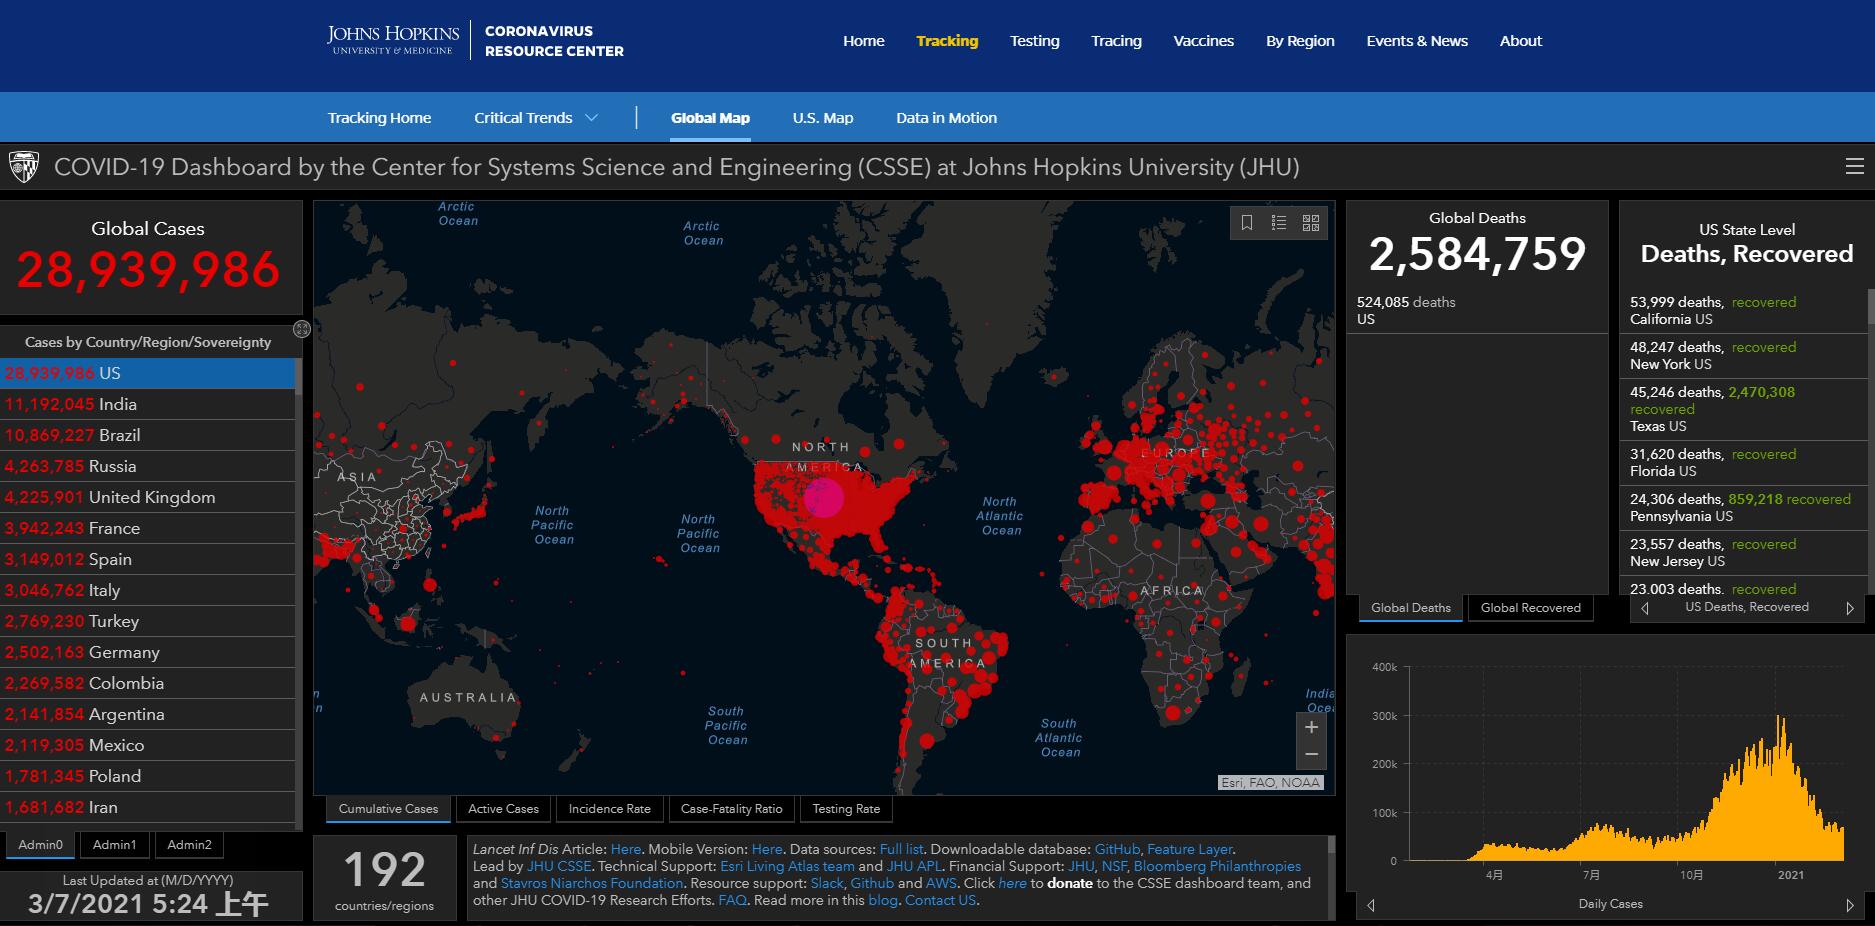
Task: Open the basemap gallery grid icon
Action: 1311,223
